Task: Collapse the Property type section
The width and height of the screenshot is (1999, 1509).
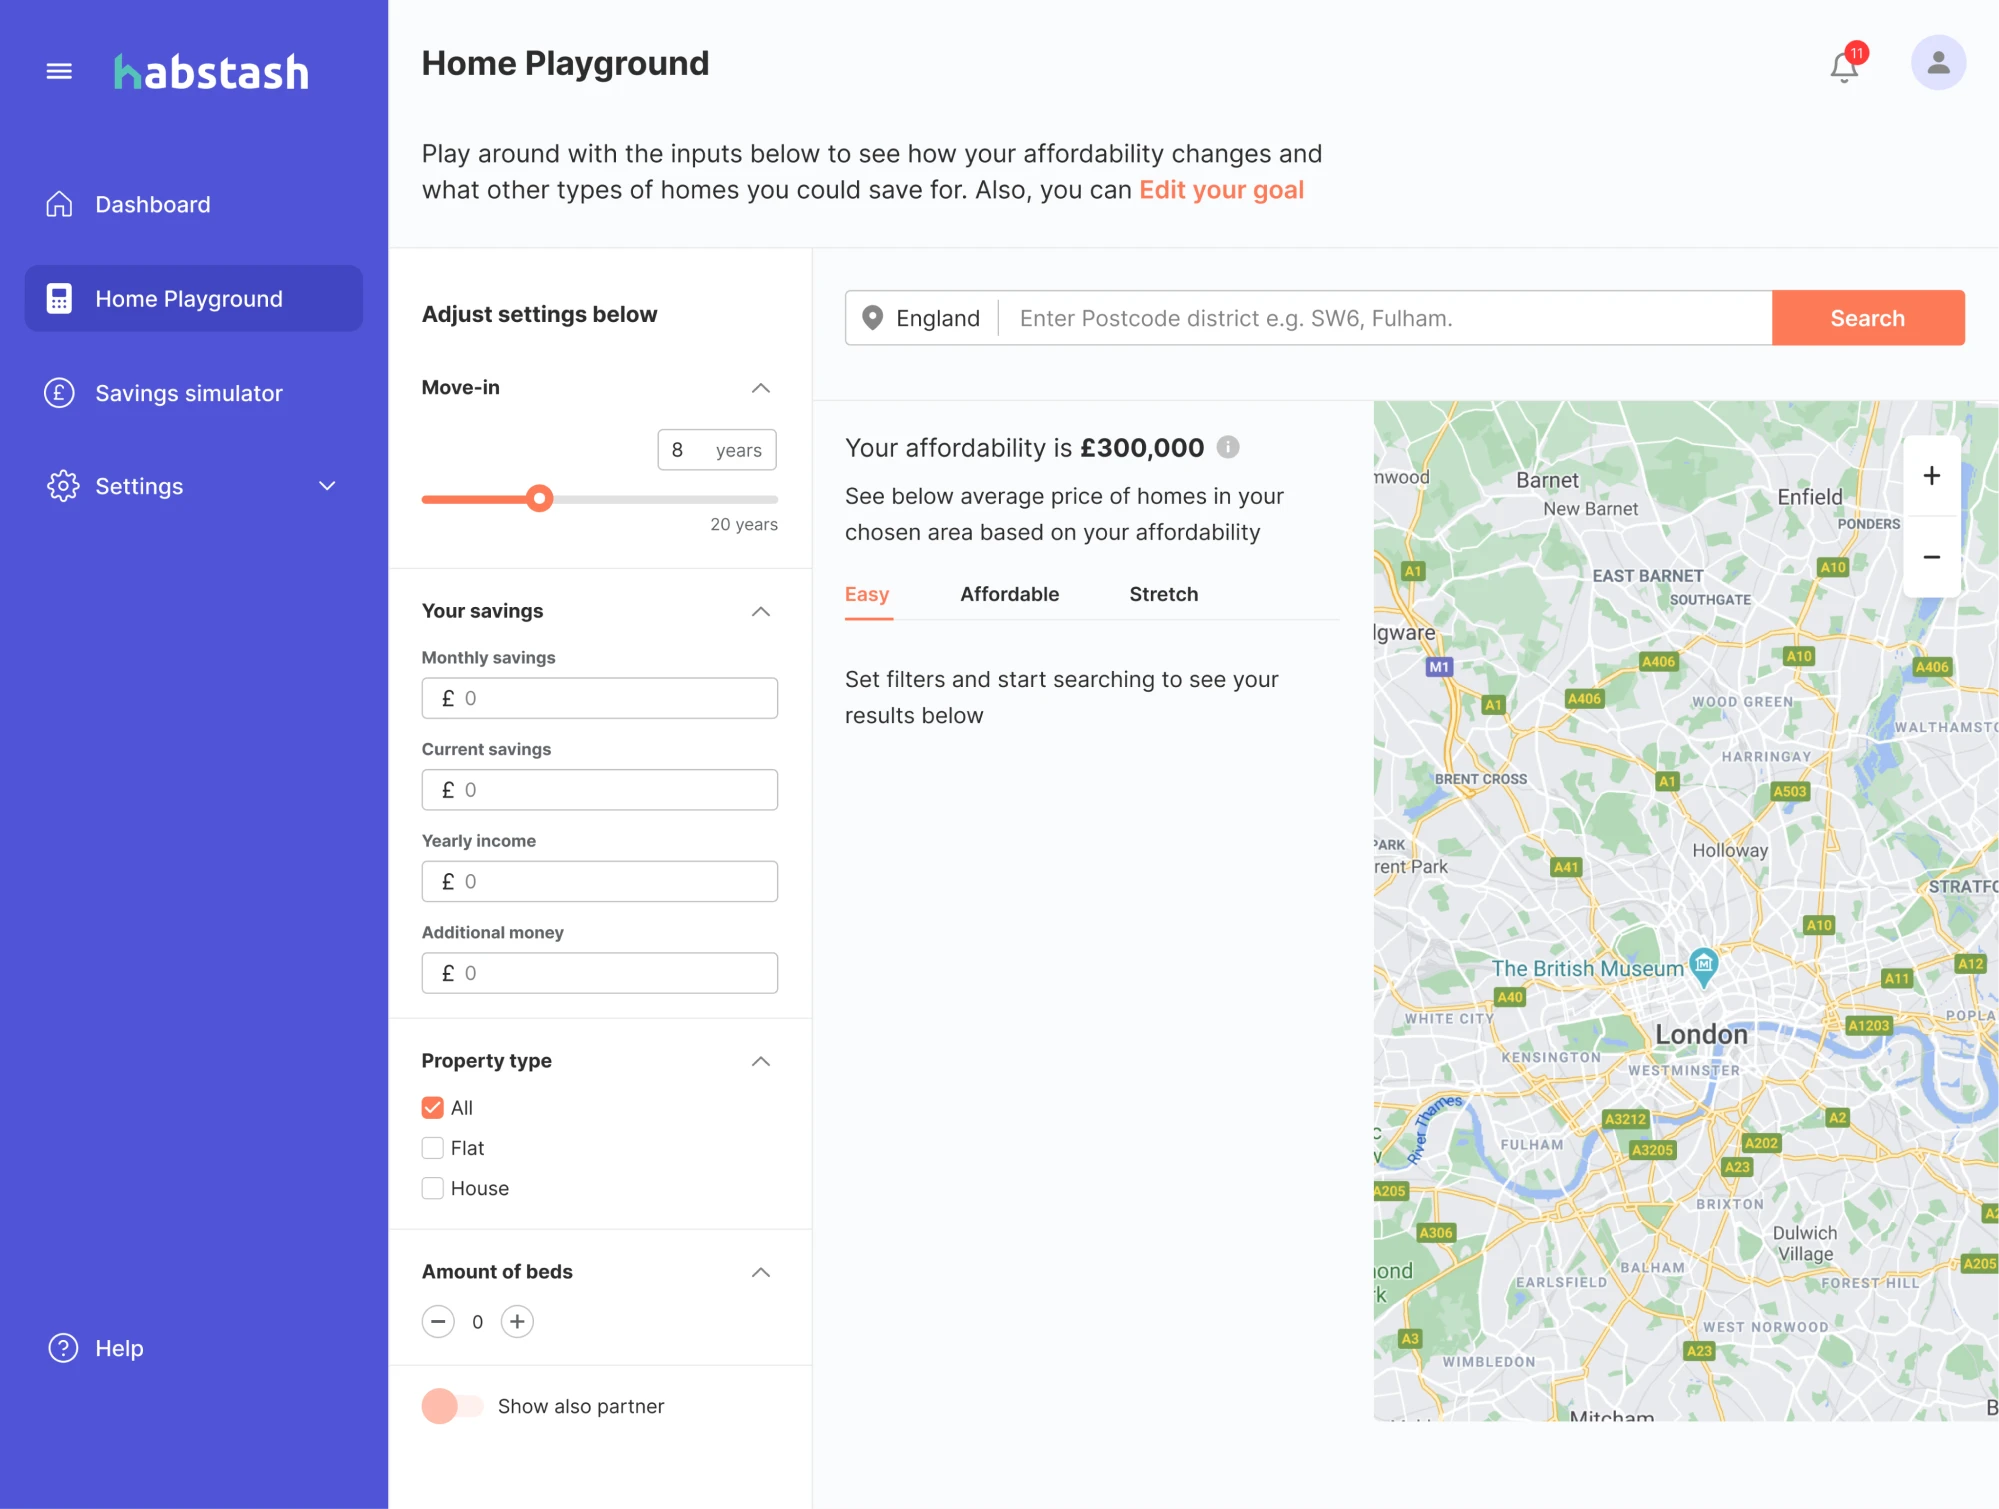Action: pos(761,1061)
